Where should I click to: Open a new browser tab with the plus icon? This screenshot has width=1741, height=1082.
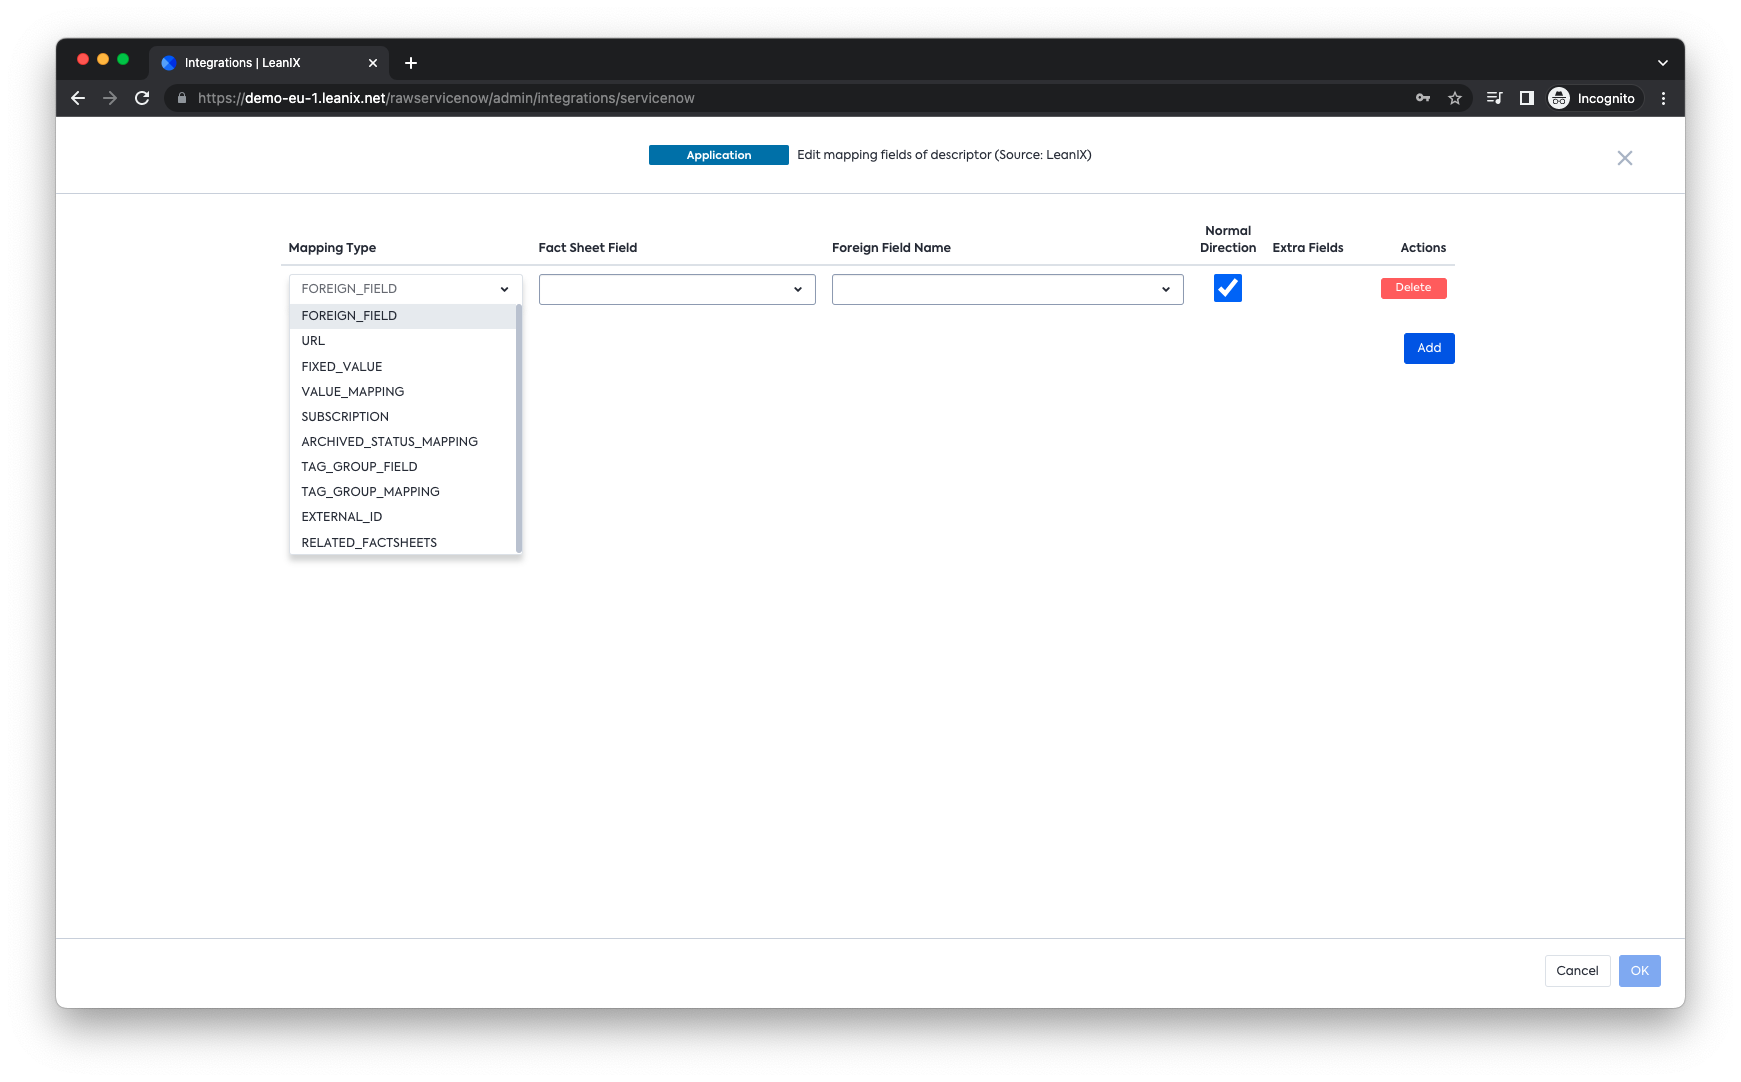coord(411,62)
